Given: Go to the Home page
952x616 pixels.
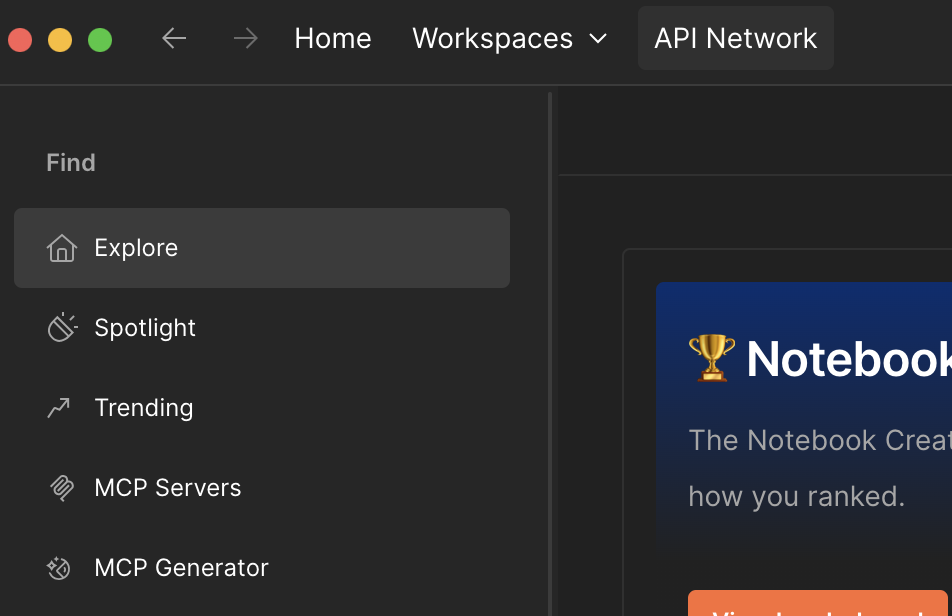Looking at the screenshot, I should pyautogui.click(x=333, y=39).
